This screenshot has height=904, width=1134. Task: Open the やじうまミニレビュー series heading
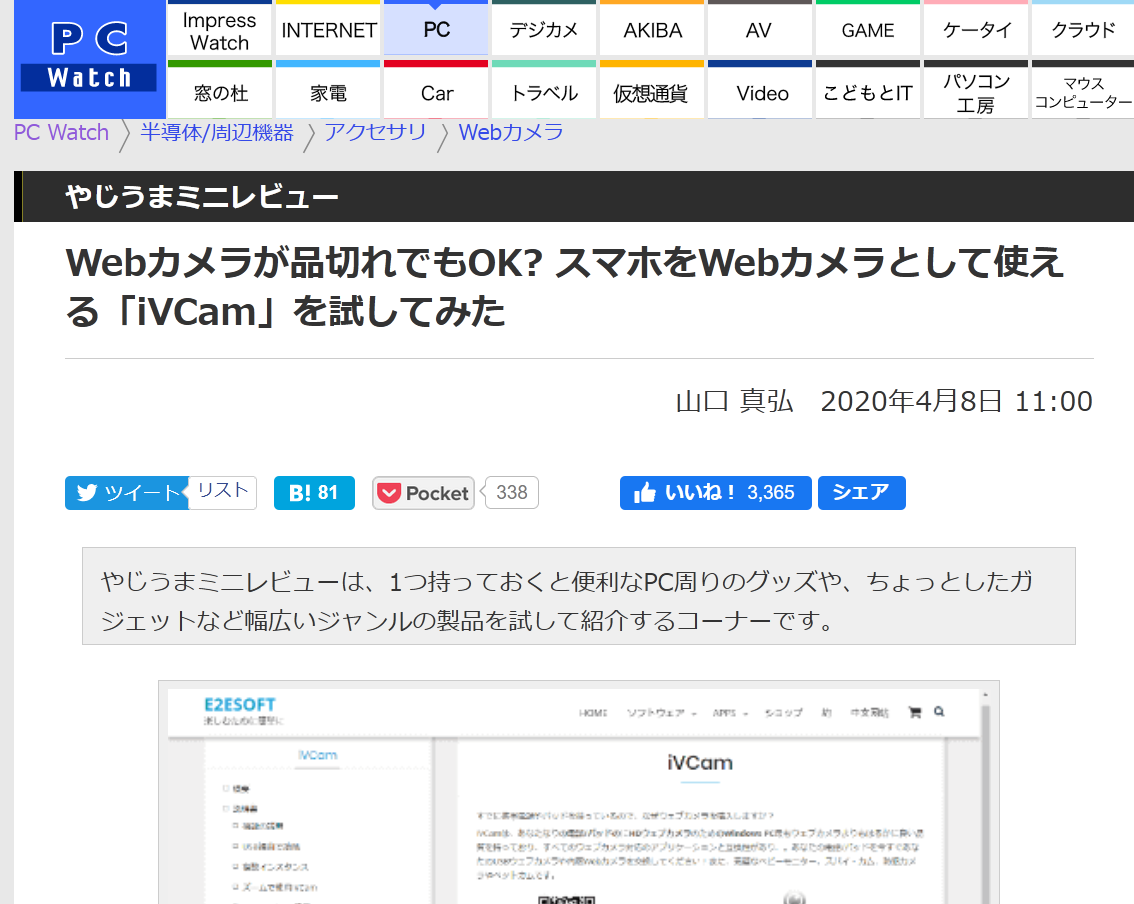[202, 197]
